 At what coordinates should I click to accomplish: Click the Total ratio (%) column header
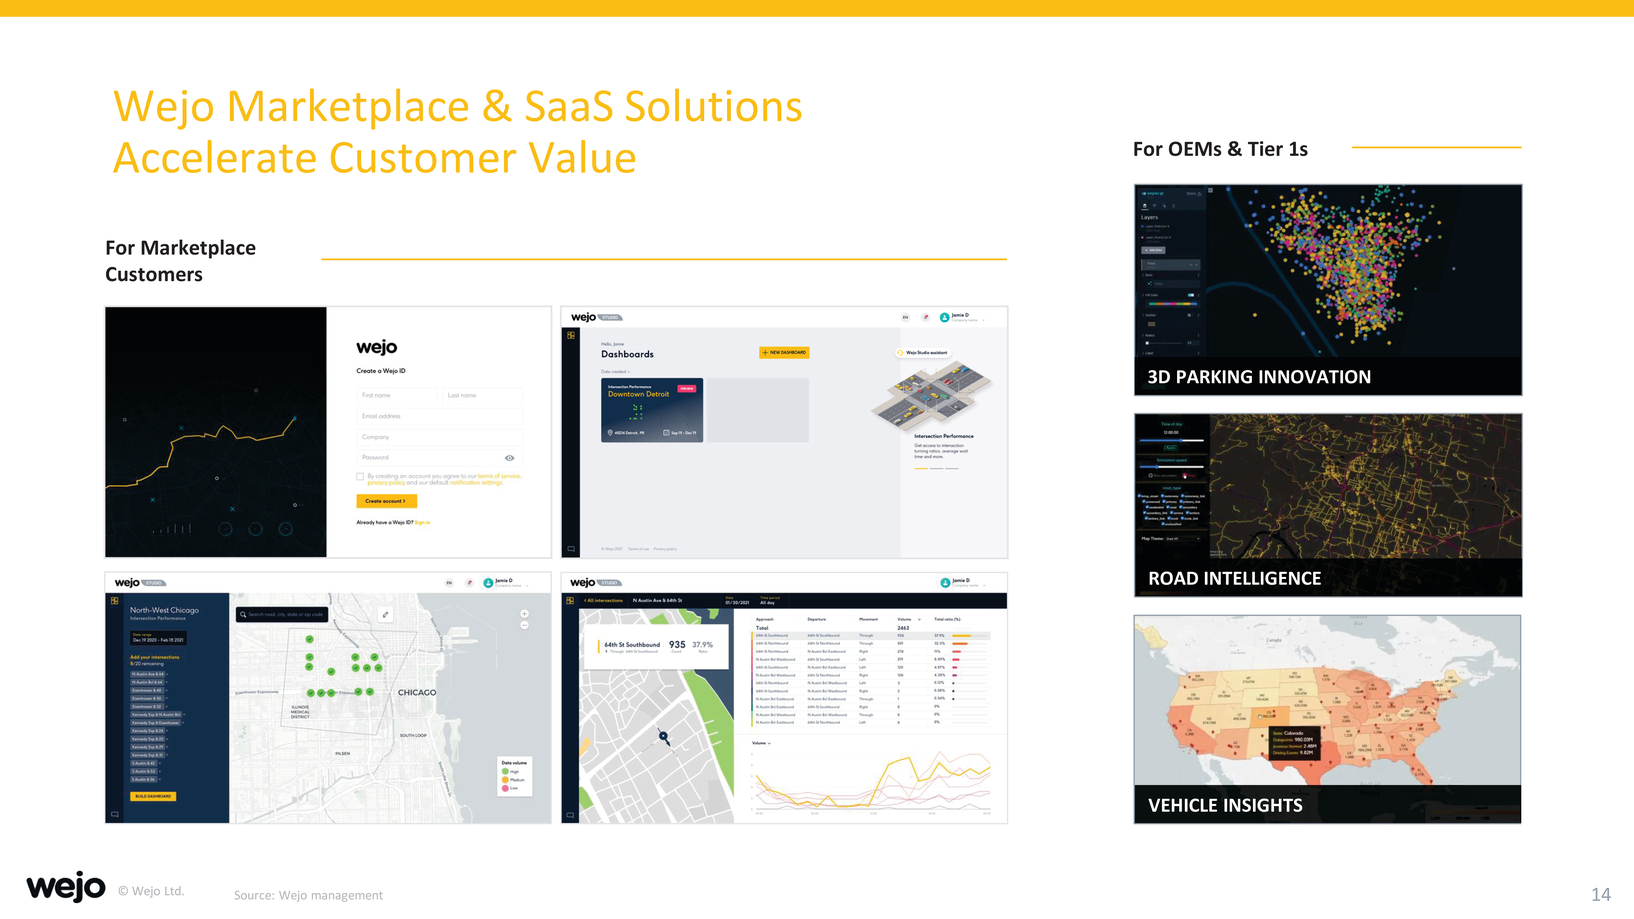point(947,619)
